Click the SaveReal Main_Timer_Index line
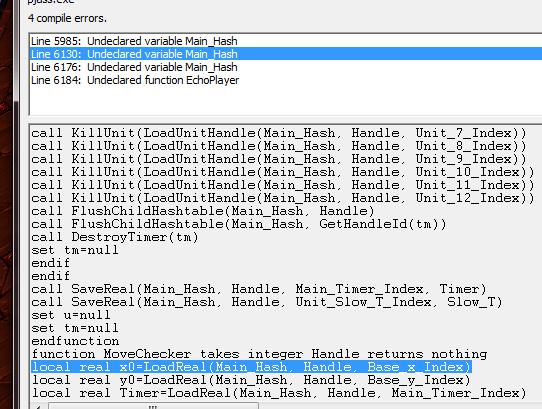The width and height of the screenshot is (542, 409). tap(259, 289)
